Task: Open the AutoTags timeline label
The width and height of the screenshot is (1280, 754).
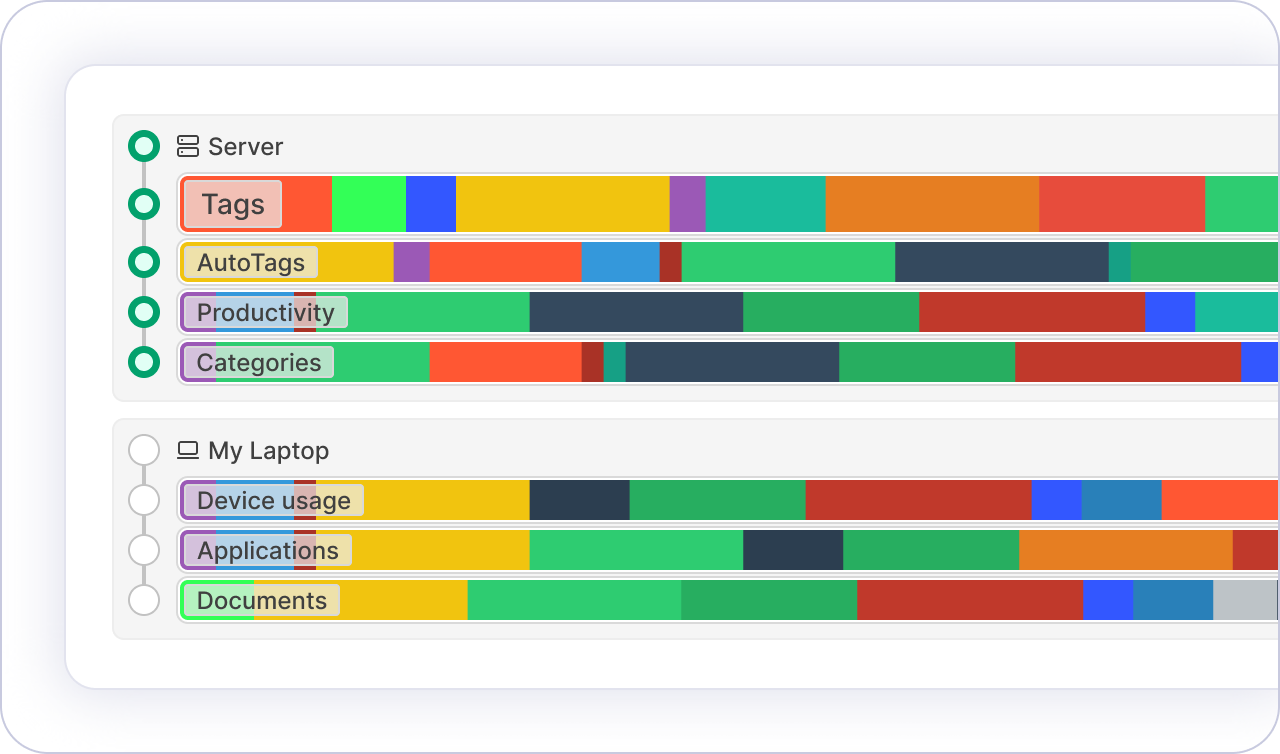Action: [250, 262]
